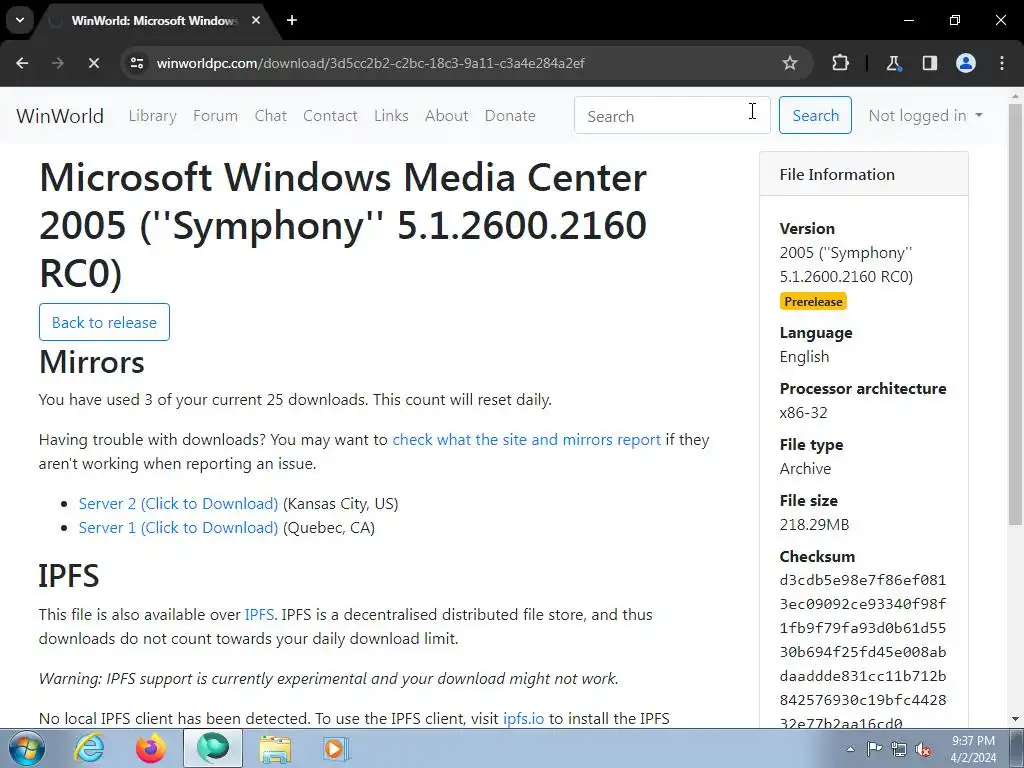Open the browser extensions puzzle icon
The width and height of the screenshot is (1024, 768).
click(x=840, y=63)
